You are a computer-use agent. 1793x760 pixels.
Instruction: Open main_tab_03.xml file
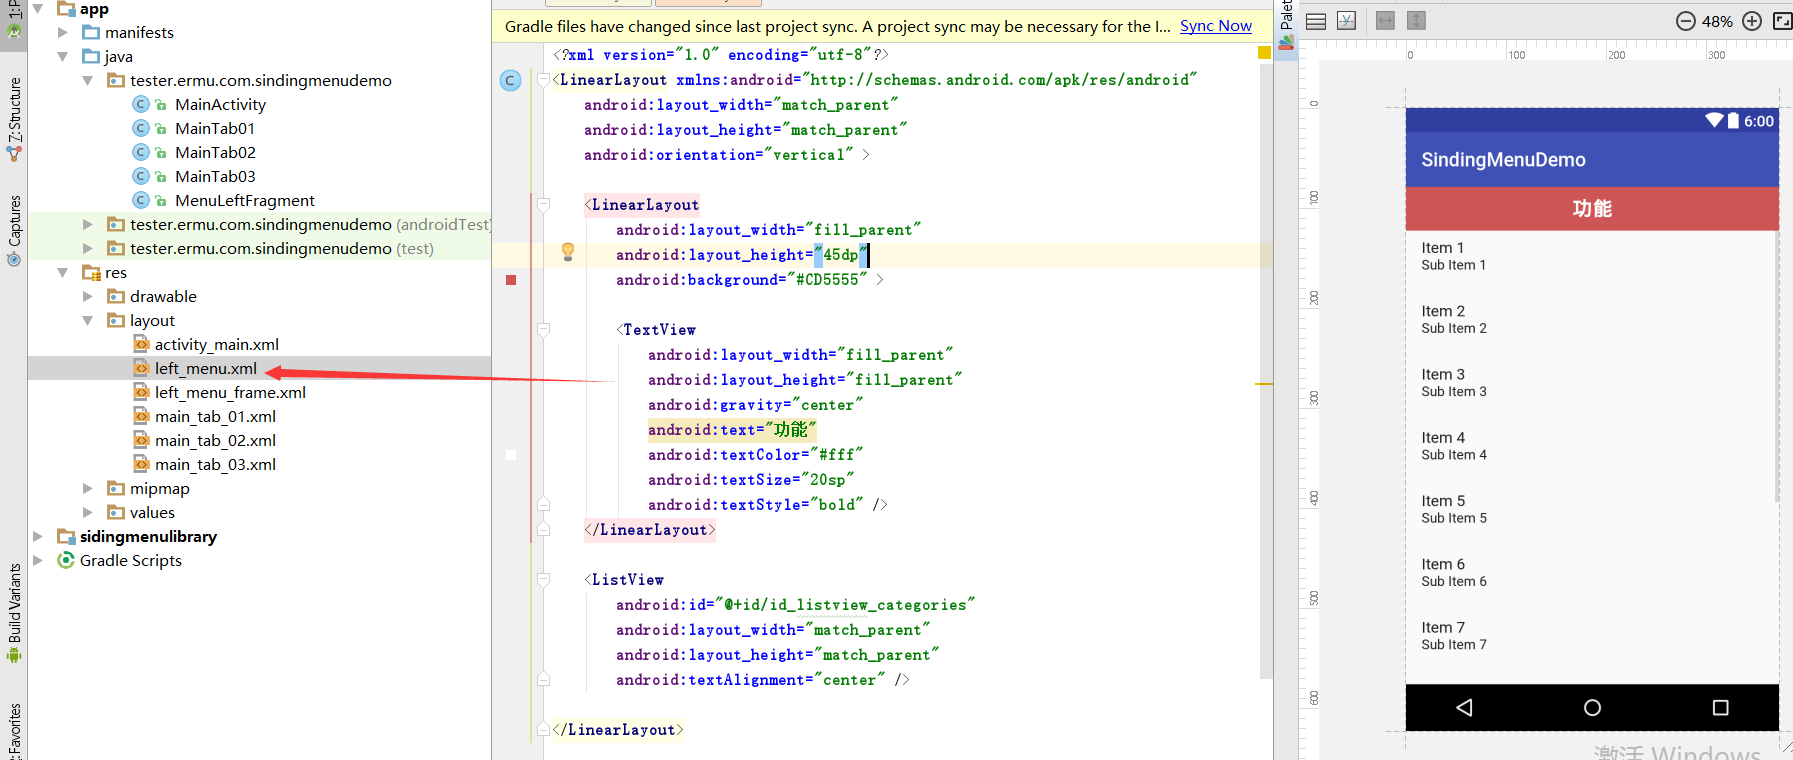(x=215, y=464)
